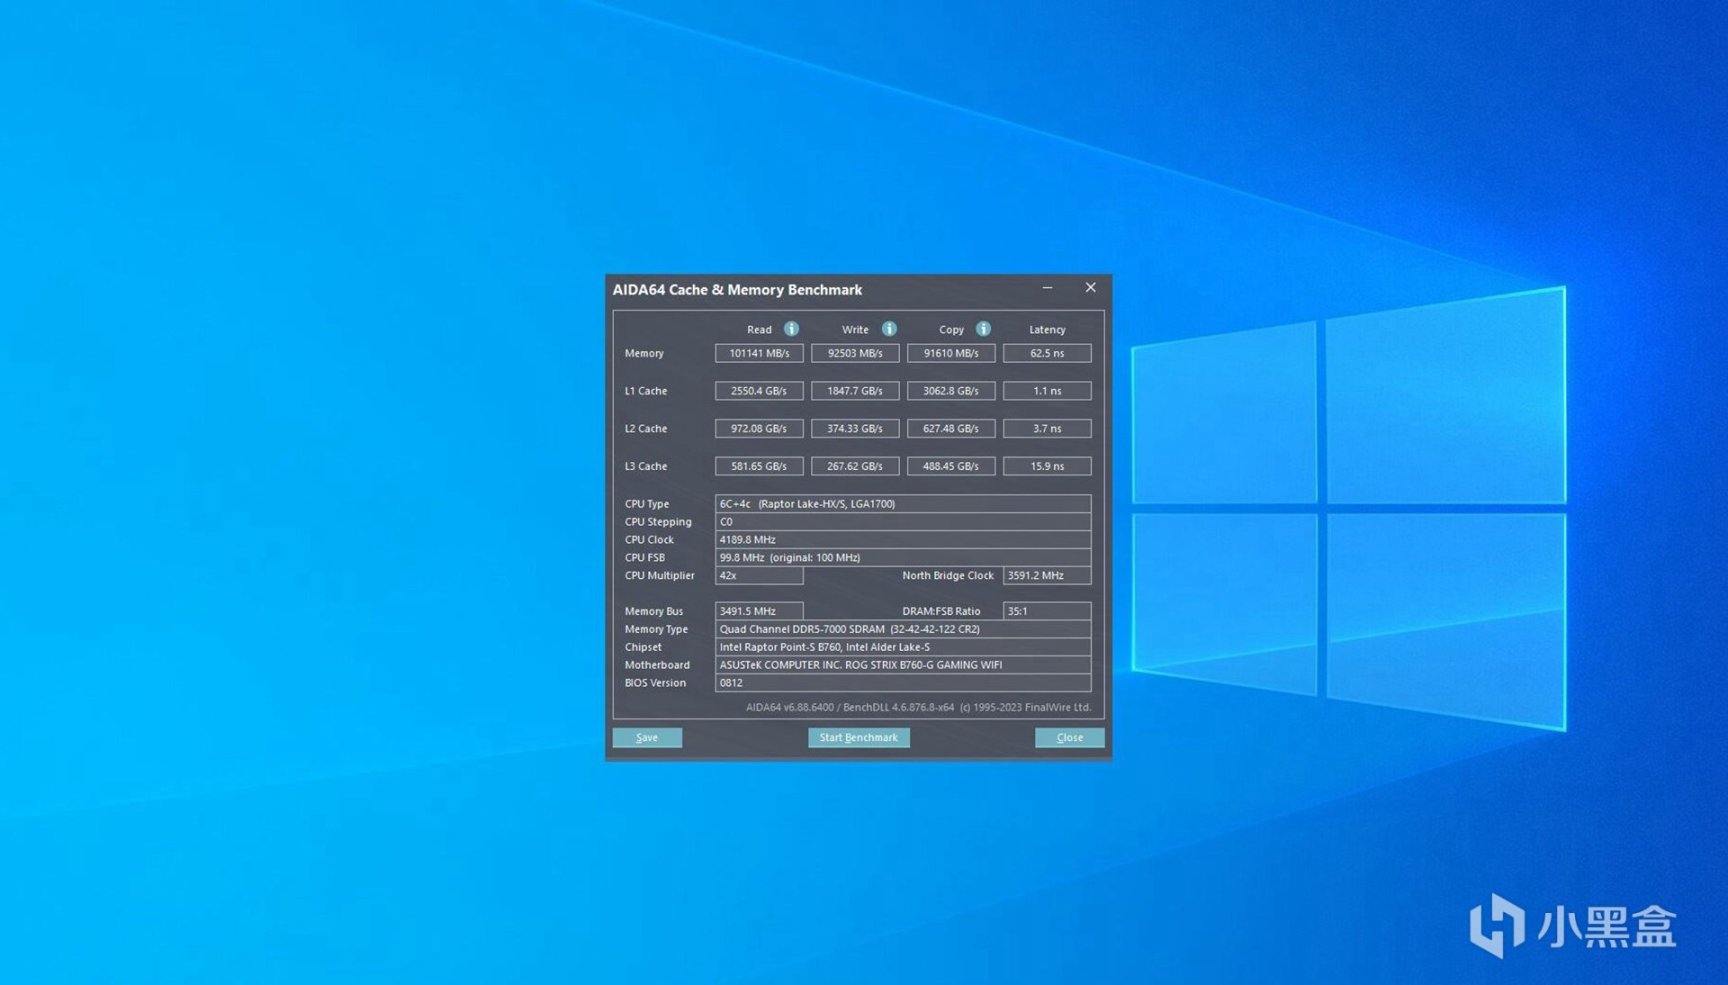
Task: Click the CPU FSB label
Action: point(645,558)
